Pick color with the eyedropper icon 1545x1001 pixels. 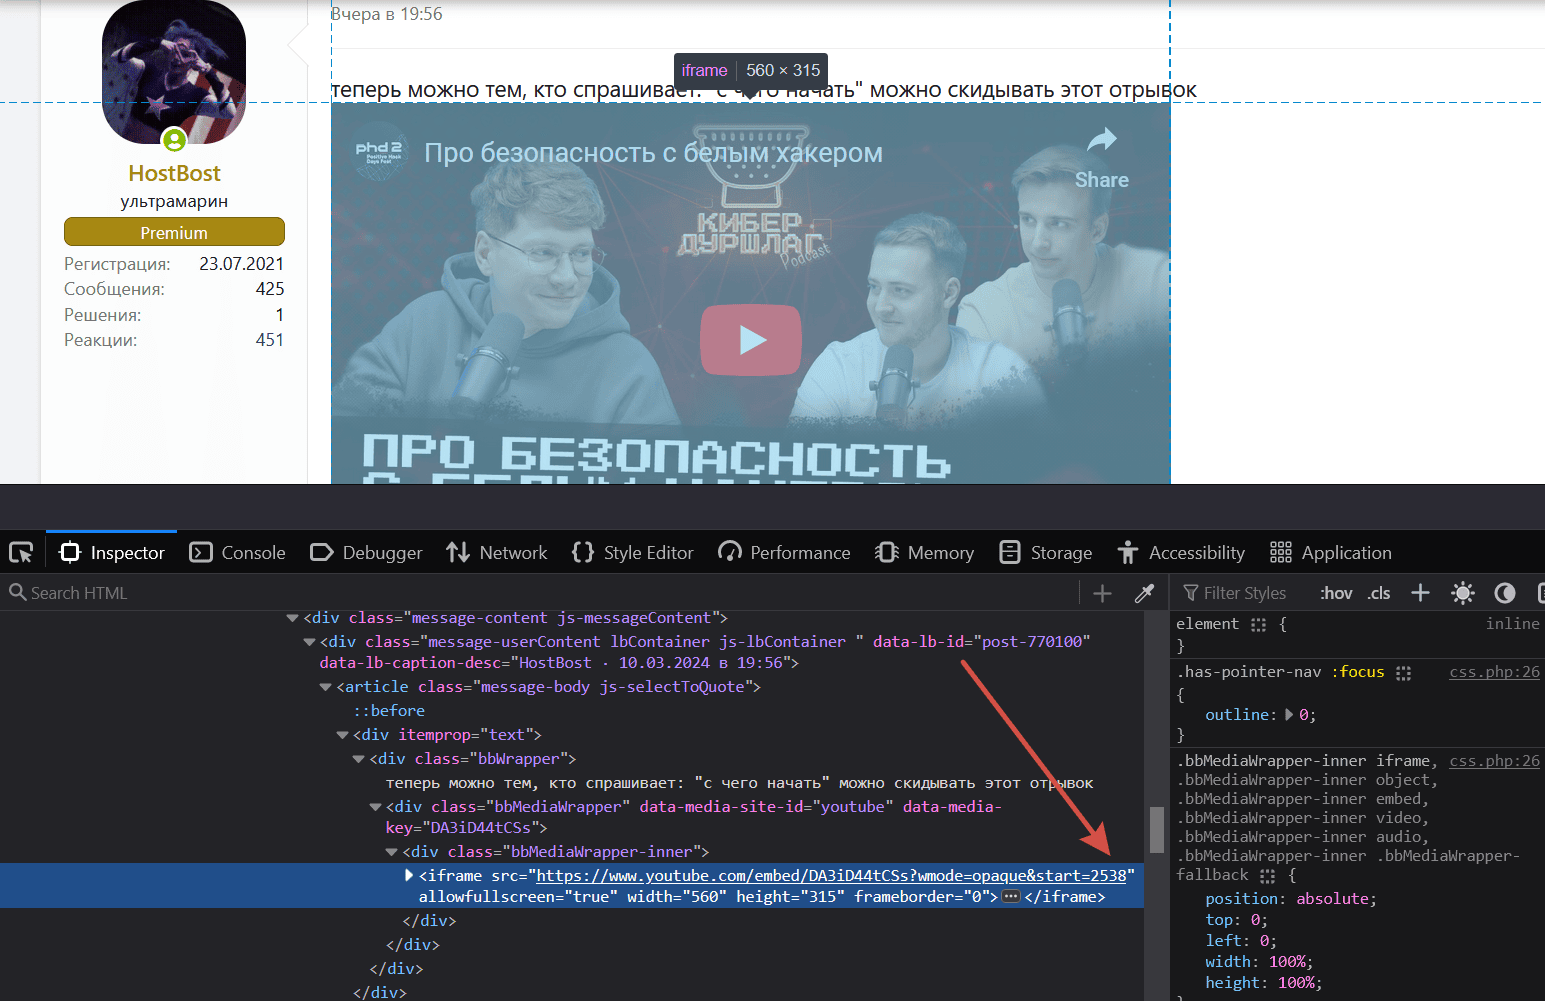(1145, 594)
